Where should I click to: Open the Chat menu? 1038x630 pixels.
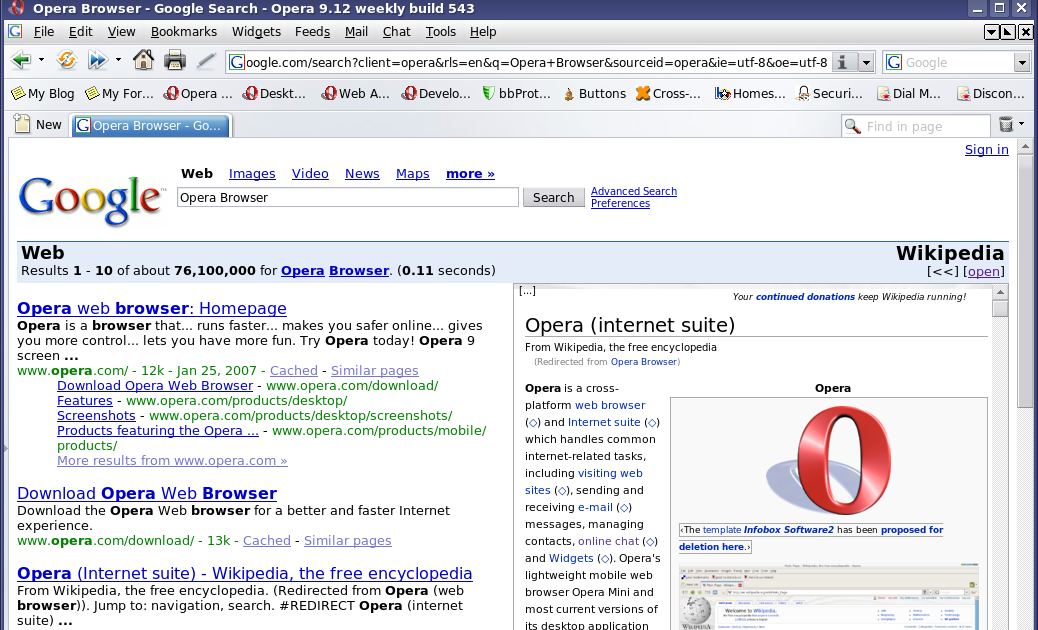396,32
